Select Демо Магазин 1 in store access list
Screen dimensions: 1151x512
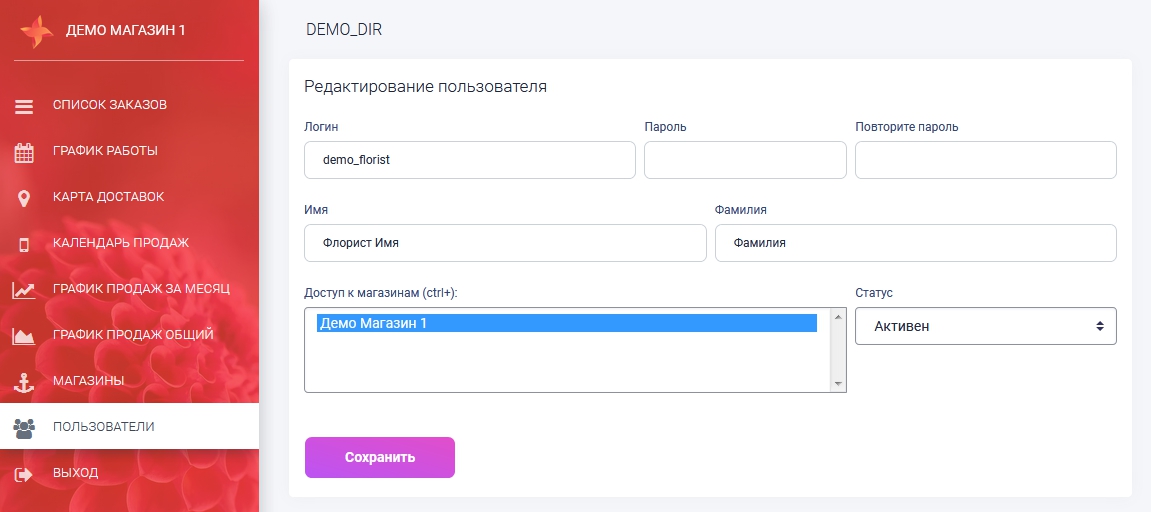pyautogui.click(x=566, y=324)
